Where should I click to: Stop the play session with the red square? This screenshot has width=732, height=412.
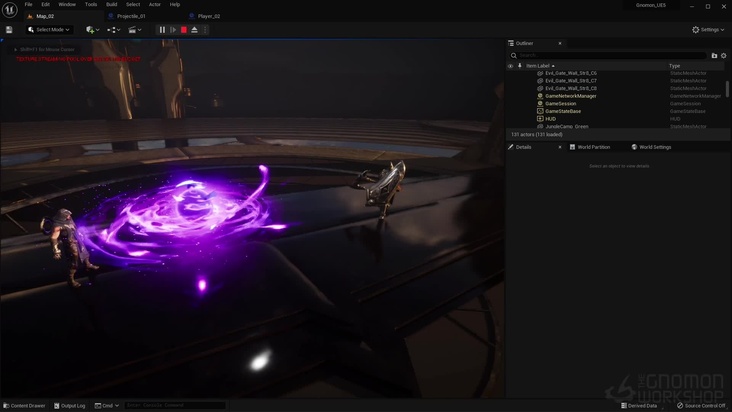(184, 30)
